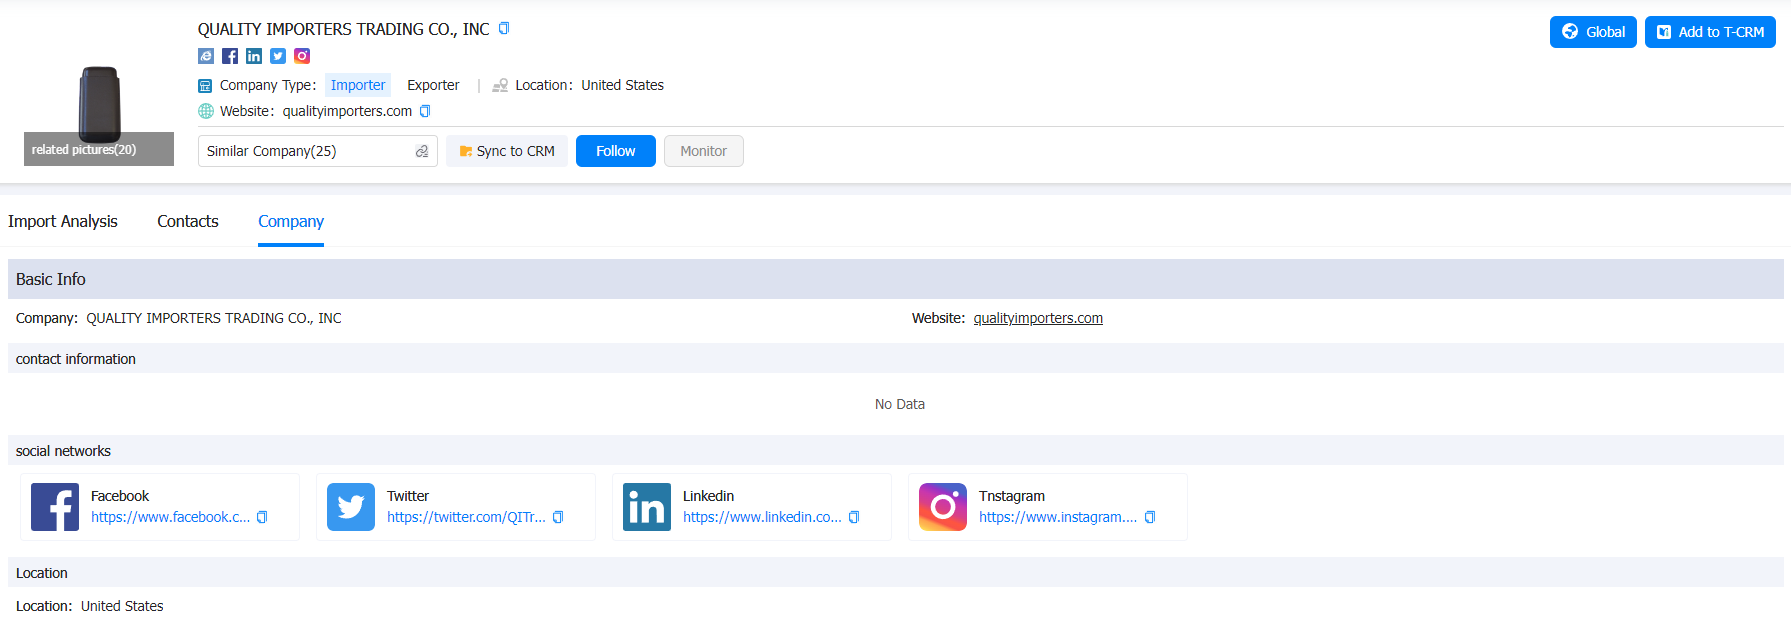This screenshot has height=624, width=1791.
Task: Copy the website address qualityimporters.com
Action: click(x=425, y=111)
